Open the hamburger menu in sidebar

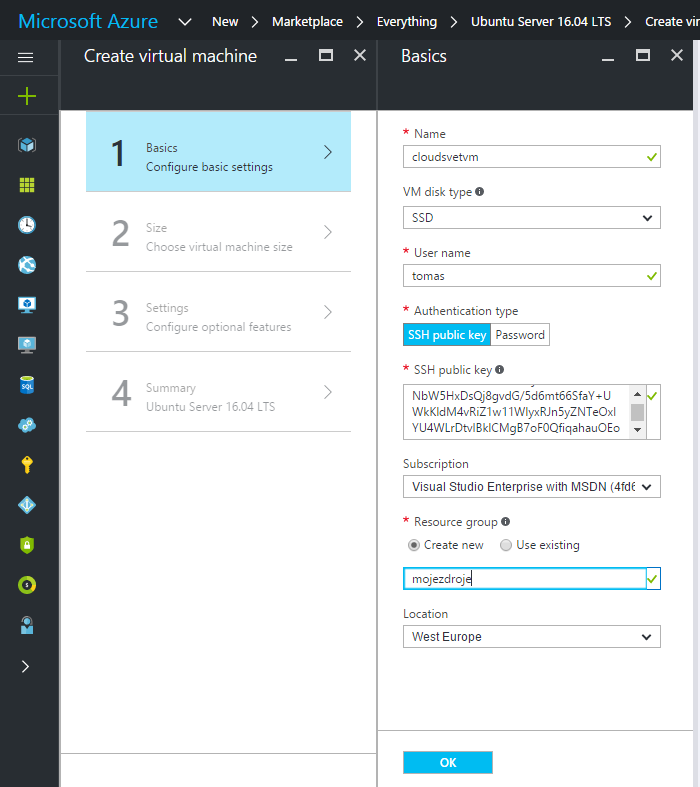[x=26, y=58]
